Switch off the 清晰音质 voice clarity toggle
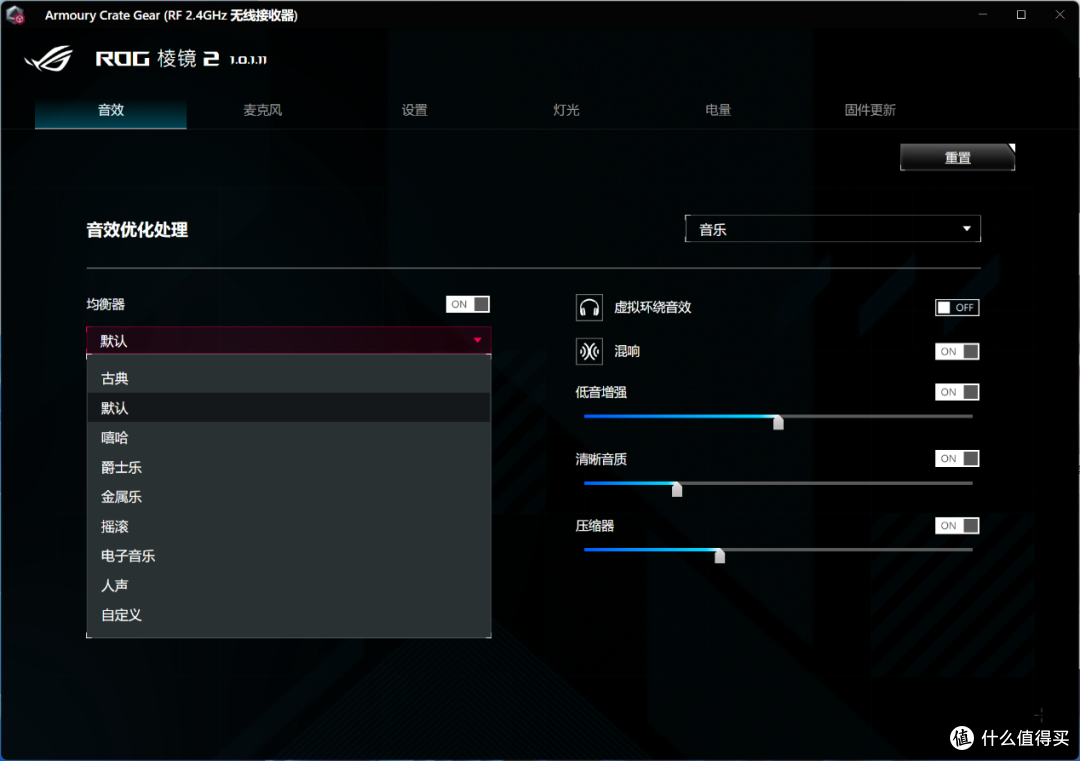Viewport: 1080px width, 761px height. pyautogui.click(x=957, y=459)
